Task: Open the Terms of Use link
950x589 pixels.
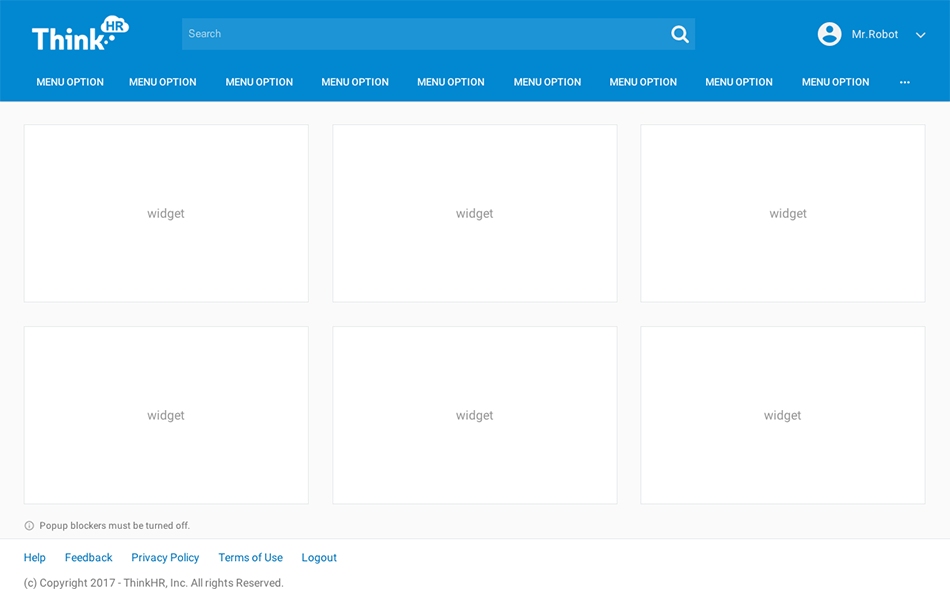Action: (x=250, y=558)
